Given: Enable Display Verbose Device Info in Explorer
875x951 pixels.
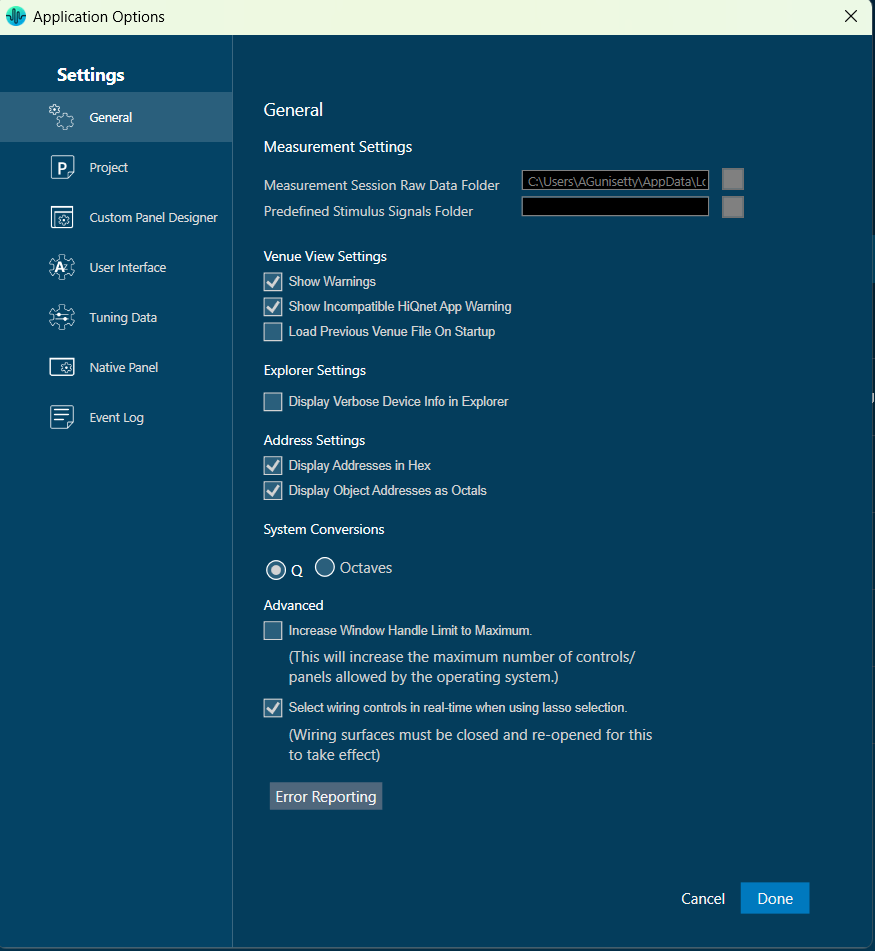Looking at the screenshot, I should (273, 402).
